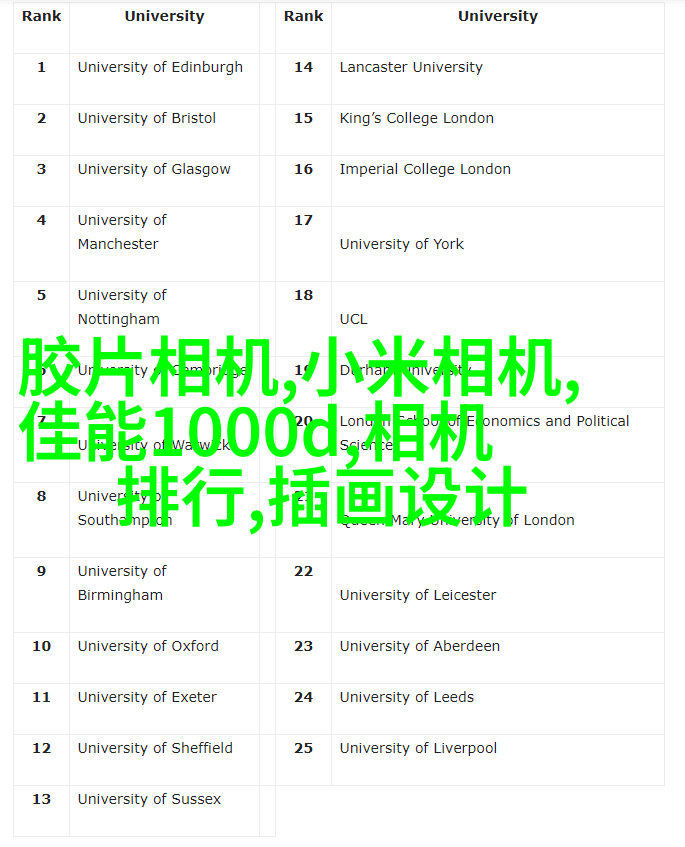Viewport: 685px width, 847px height.
Task: Click rank number 15
Action: (304, 118)
